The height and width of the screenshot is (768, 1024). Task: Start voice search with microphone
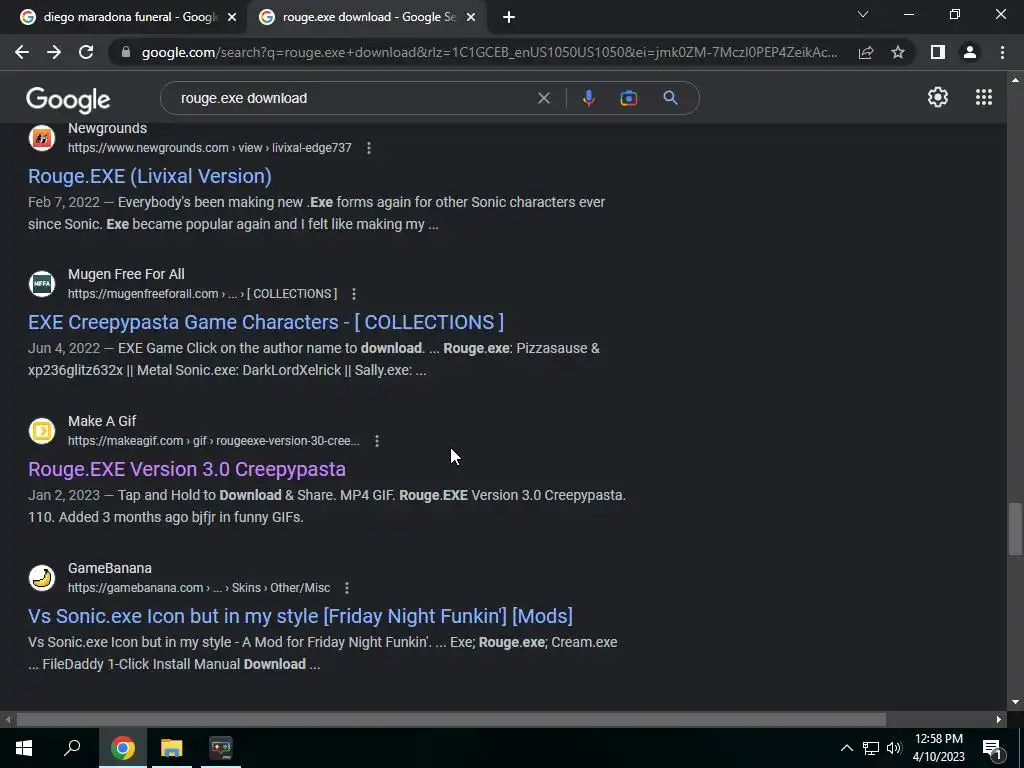pyautogui.click(x=588, y=98)
